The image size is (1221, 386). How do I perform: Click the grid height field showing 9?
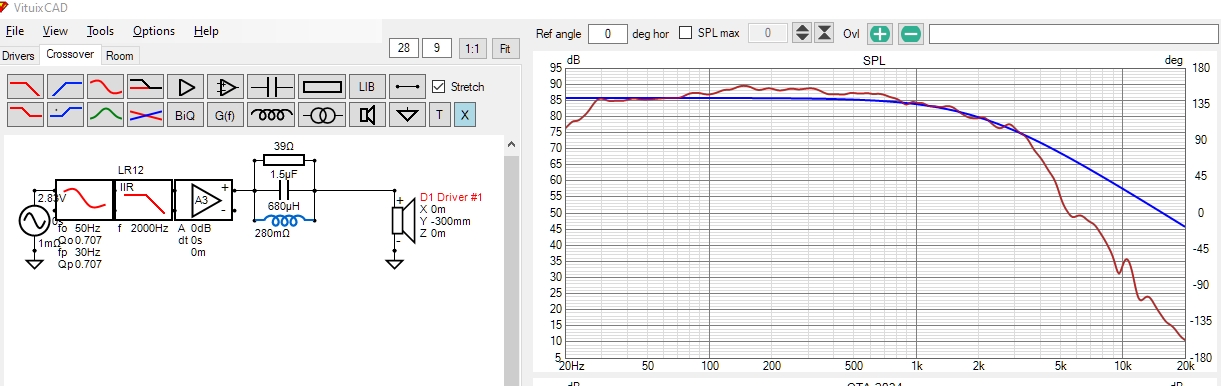(436, 47)
